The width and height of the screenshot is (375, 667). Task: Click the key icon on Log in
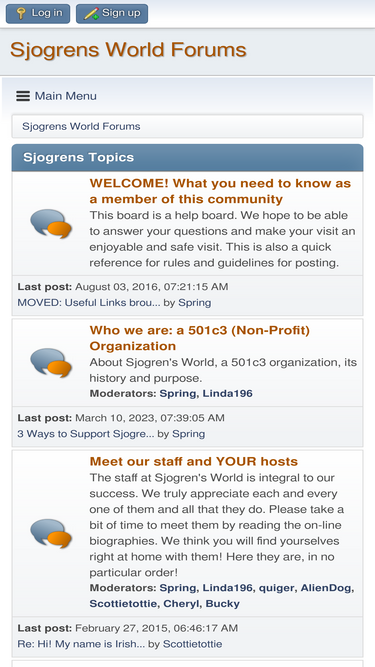point(20,13)
